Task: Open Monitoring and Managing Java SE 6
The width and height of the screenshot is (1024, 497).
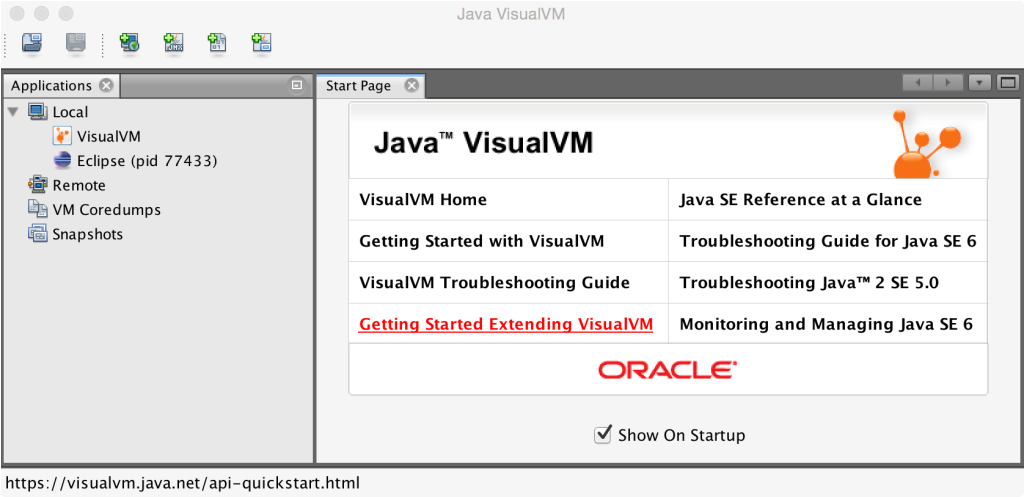Action: [826, 325]
